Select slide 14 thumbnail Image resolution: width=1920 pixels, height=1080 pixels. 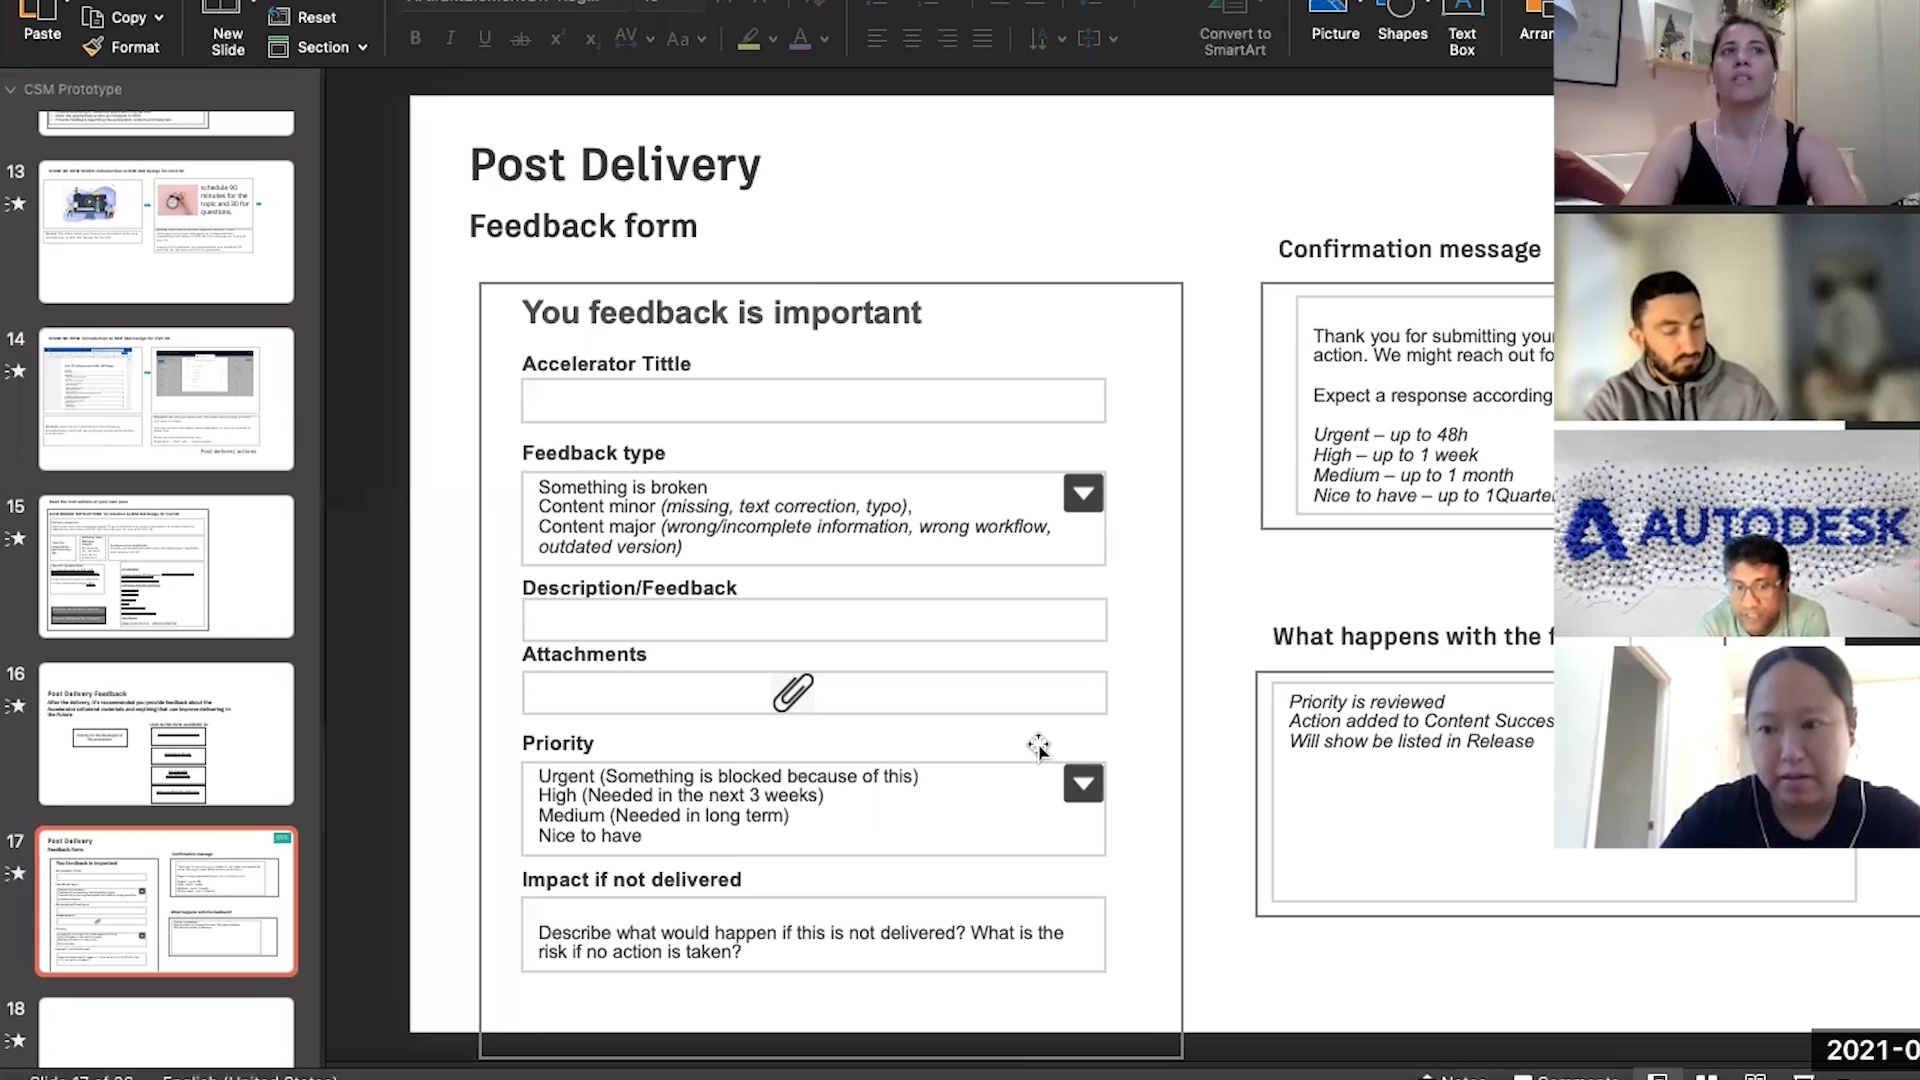[x=166, y=398]
